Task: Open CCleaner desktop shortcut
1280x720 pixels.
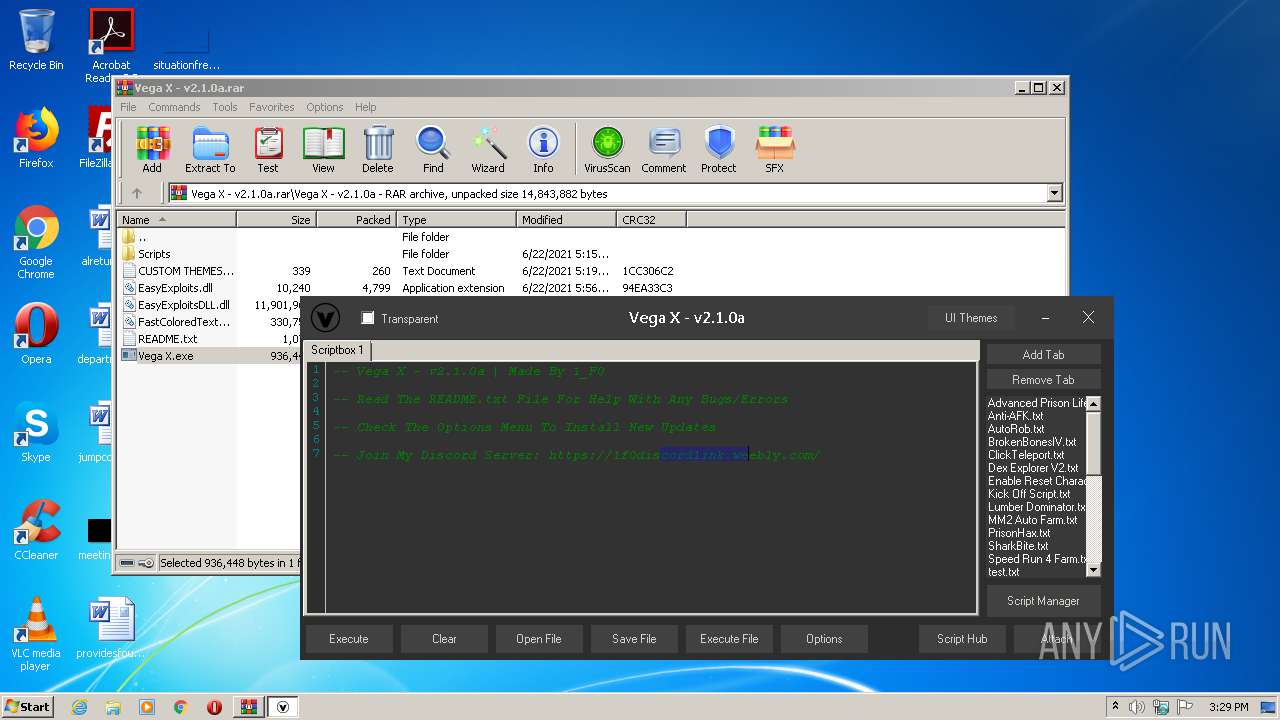Action: coord(36,530)
